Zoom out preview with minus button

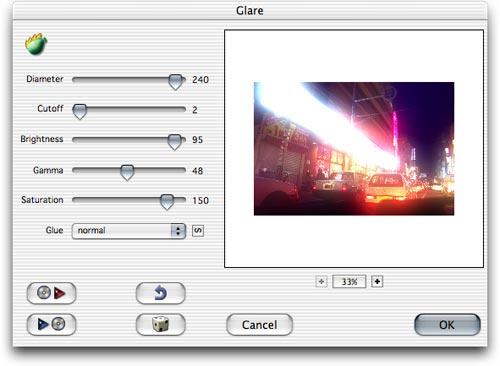[321, 282]
